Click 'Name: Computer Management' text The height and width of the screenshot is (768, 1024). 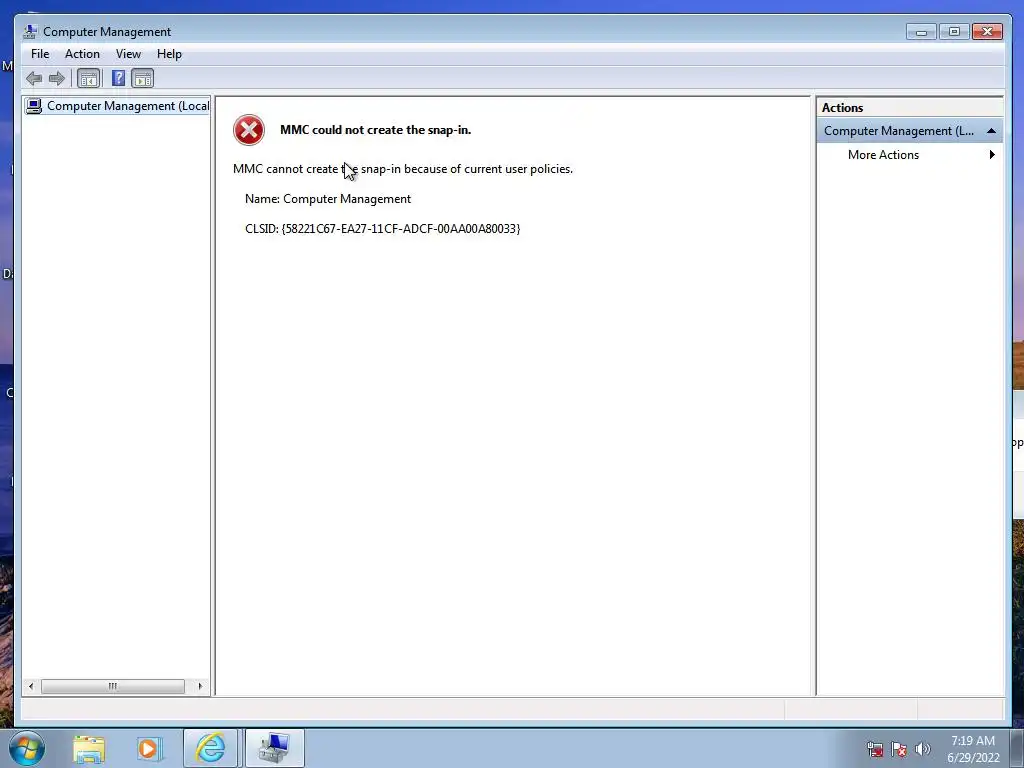pyautogui.click(x=328, y=199)
